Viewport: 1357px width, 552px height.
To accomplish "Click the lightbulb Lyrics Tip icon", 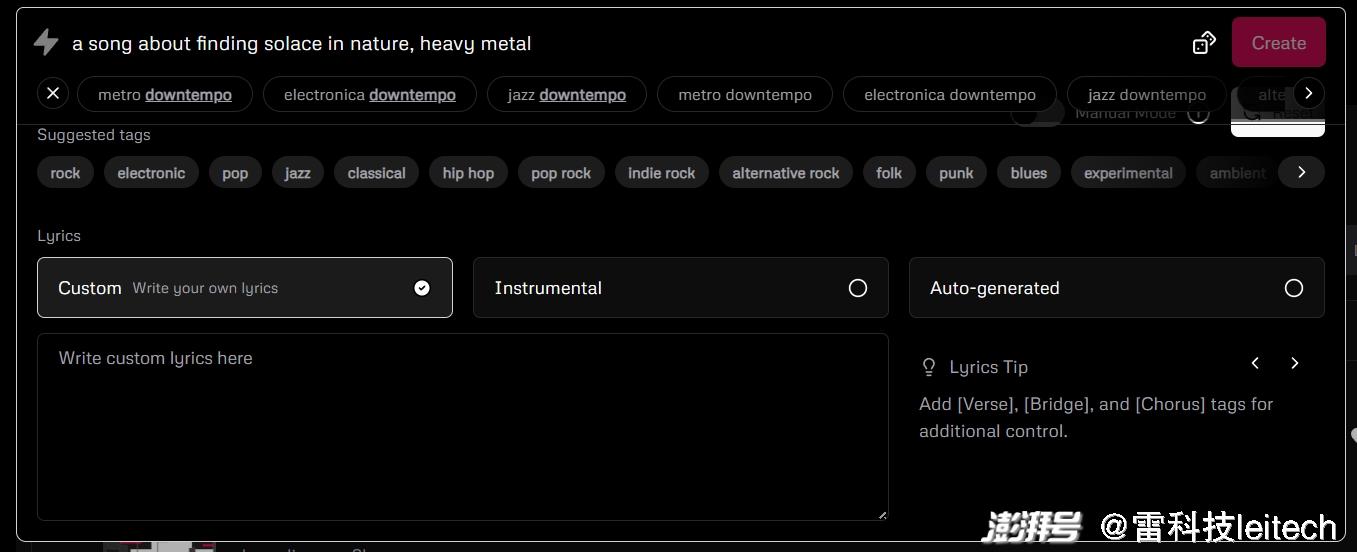I will (x=929, y=367).
